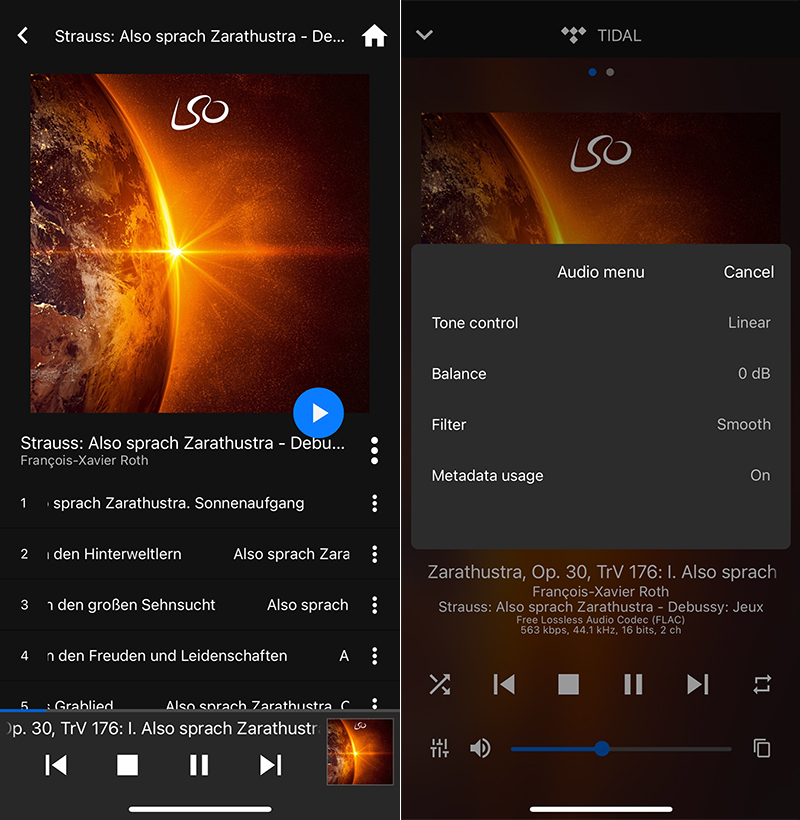The image size is (800, 820).
Task: Skip to next track in mini player
Action: pos(270,765)
